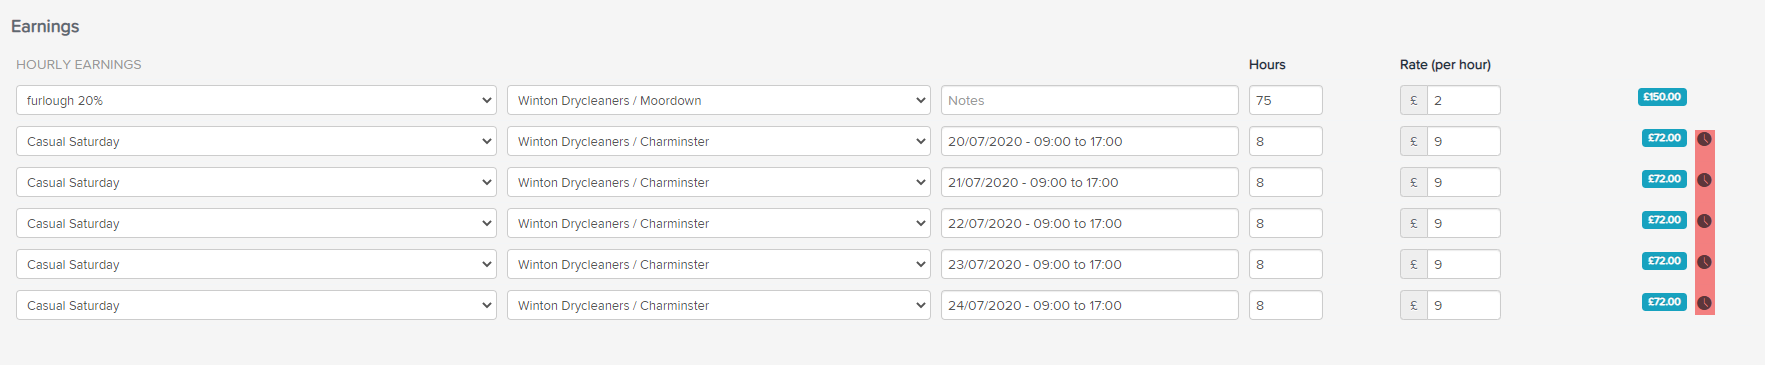The width and height of the screenshot is (1765, 365).
Task: Click the clock icon for 21/07/2020 row
Action: 1704,180
